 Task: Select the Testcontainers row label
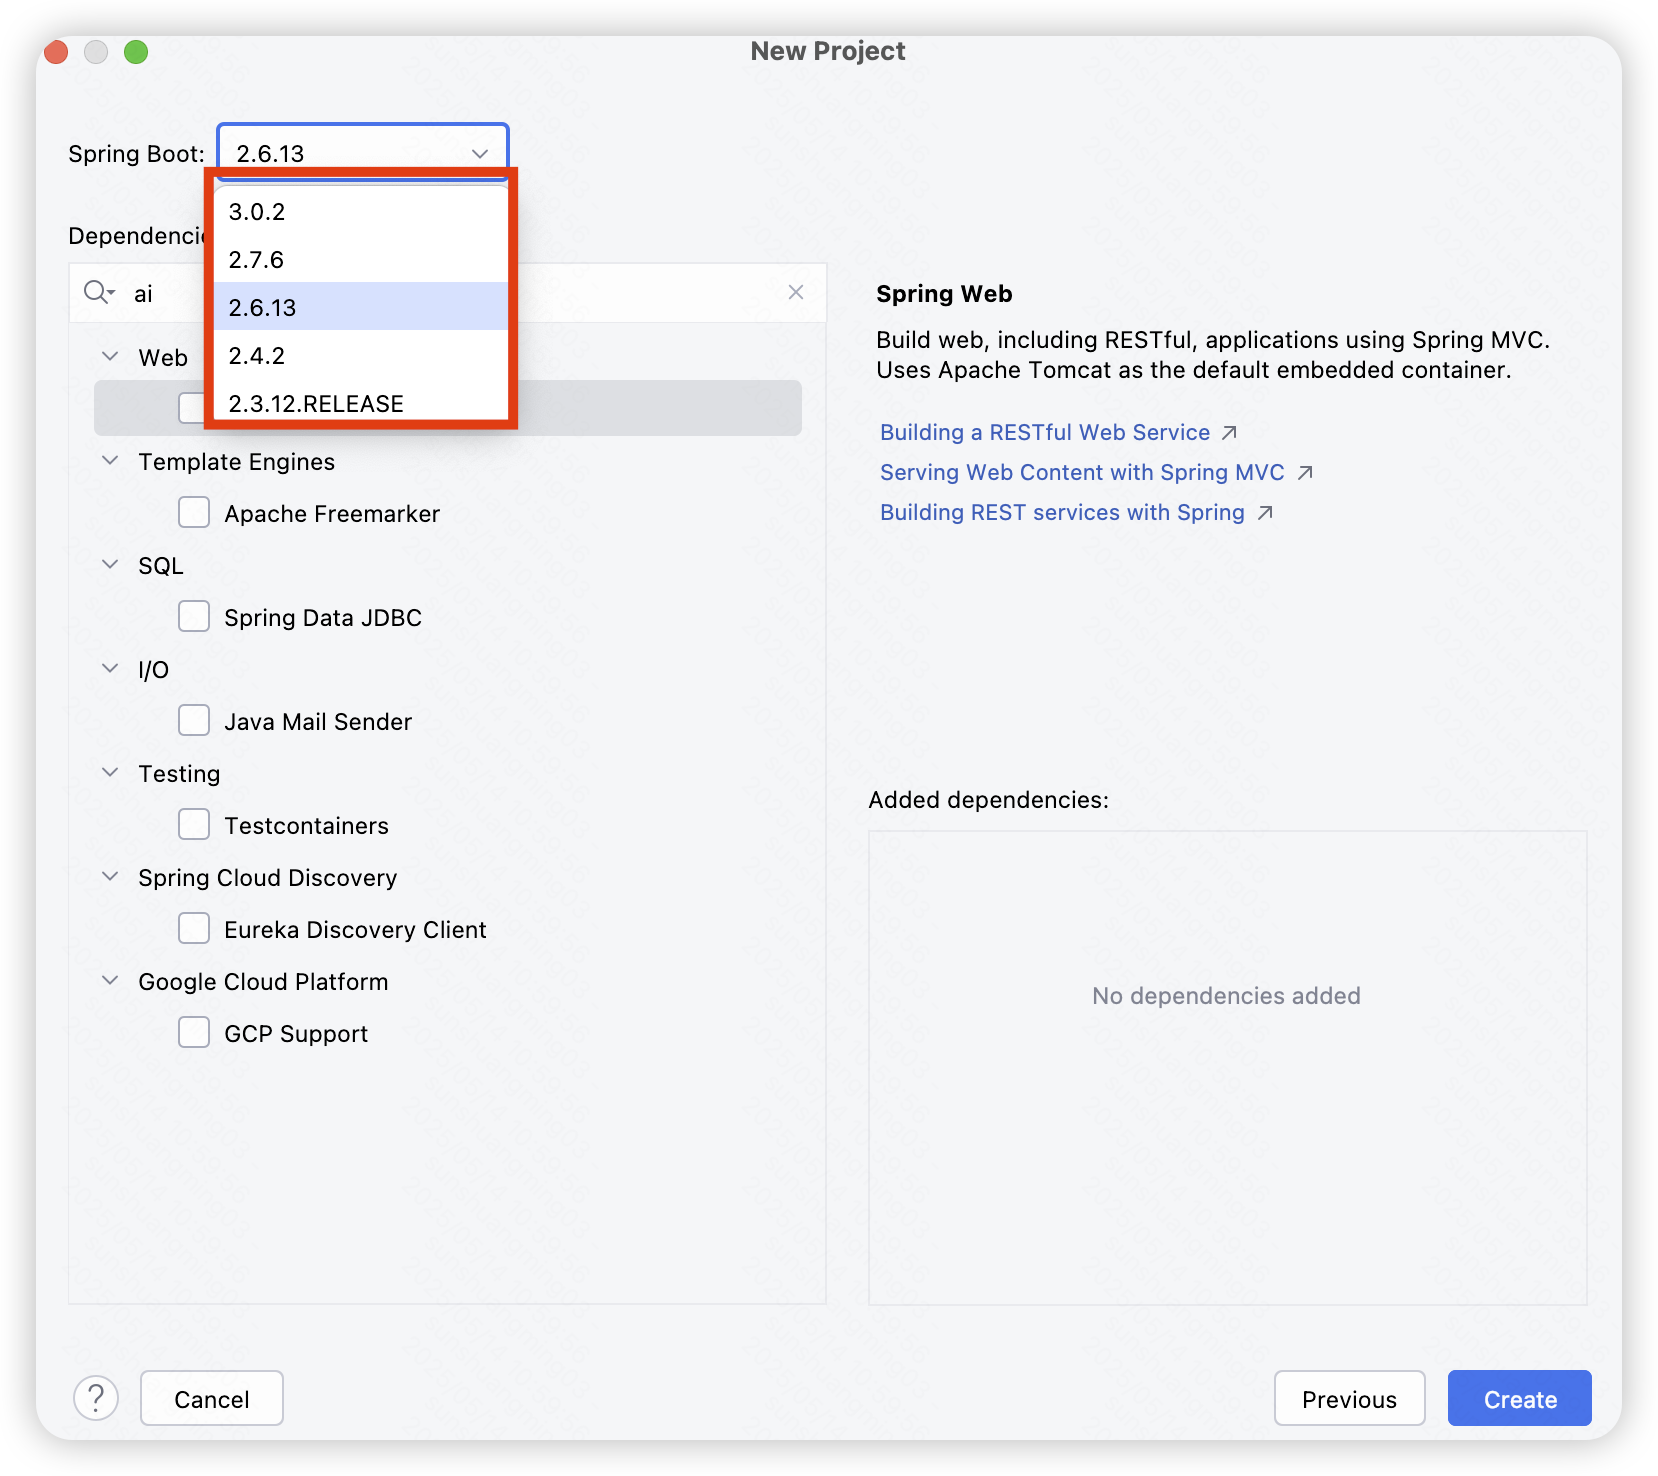tap(306, 826)
